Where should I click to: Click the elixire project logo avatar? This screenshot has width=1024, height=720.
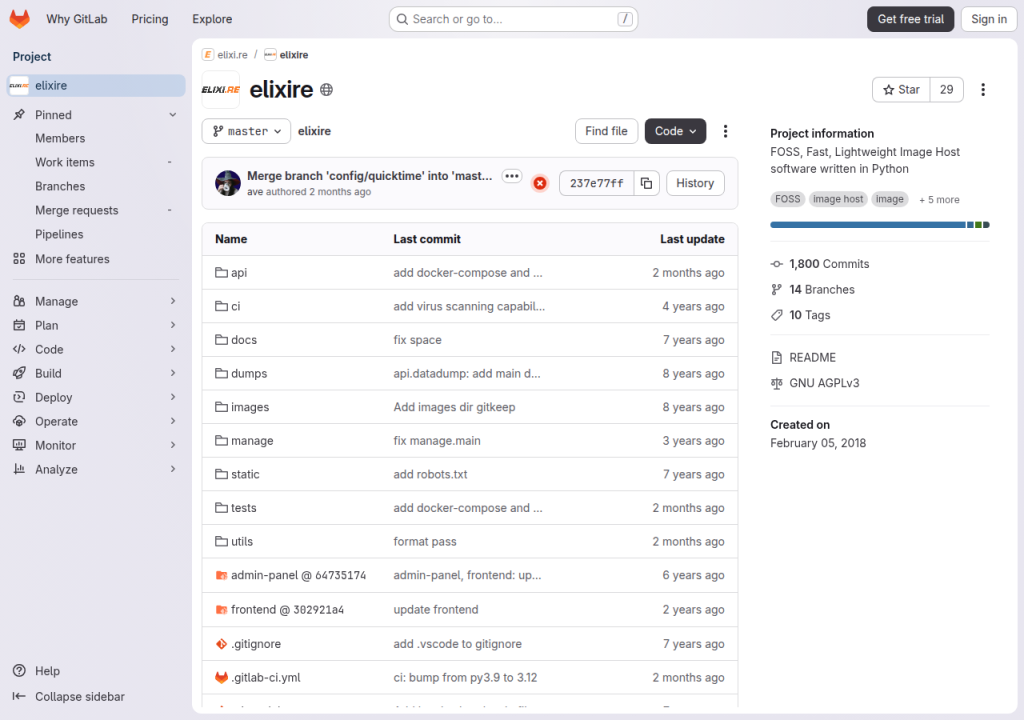[221, 90]
